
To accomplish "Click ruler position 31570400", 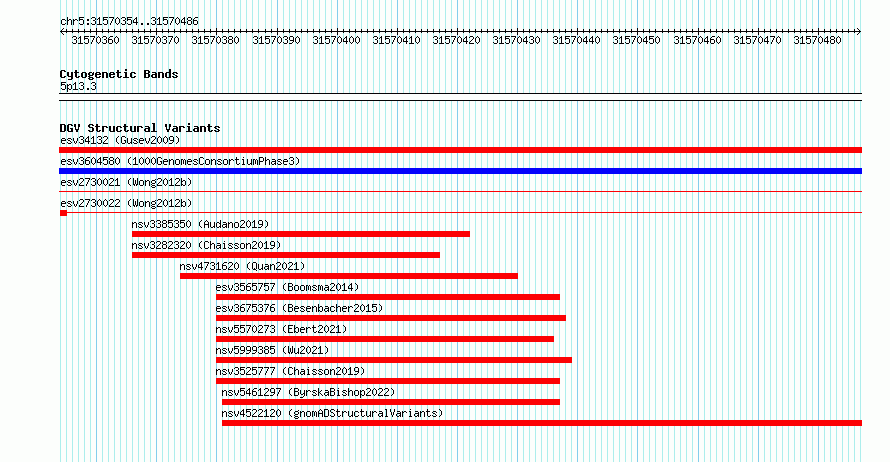I will pos(337,40).
